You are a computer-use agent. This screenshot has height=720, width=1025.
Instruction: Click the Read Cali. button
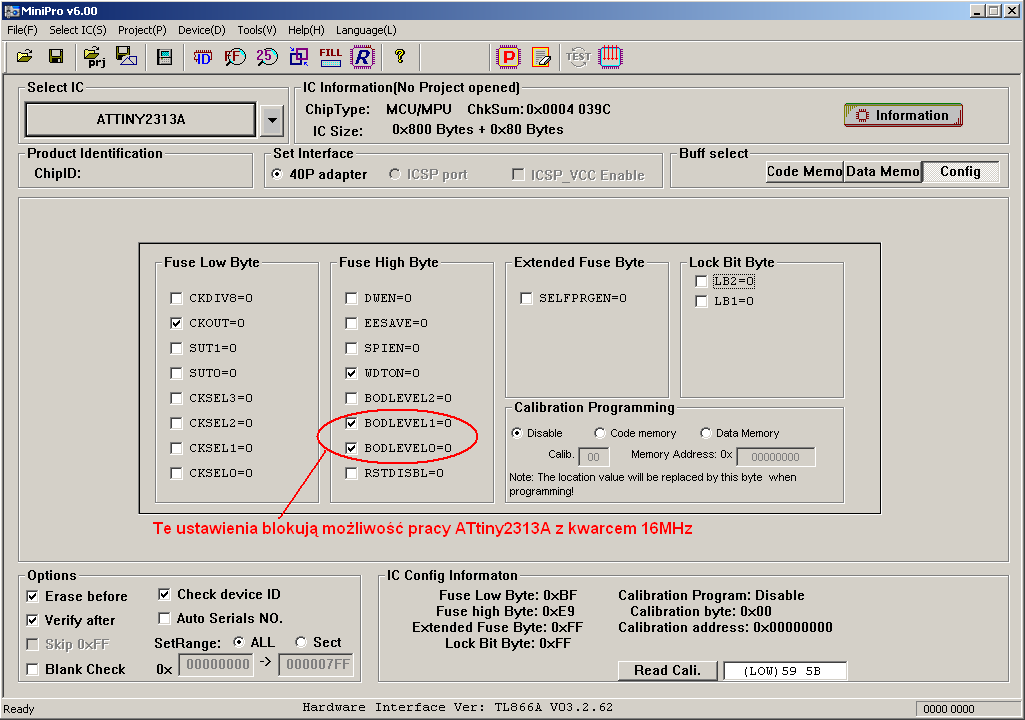coord(667,670)
